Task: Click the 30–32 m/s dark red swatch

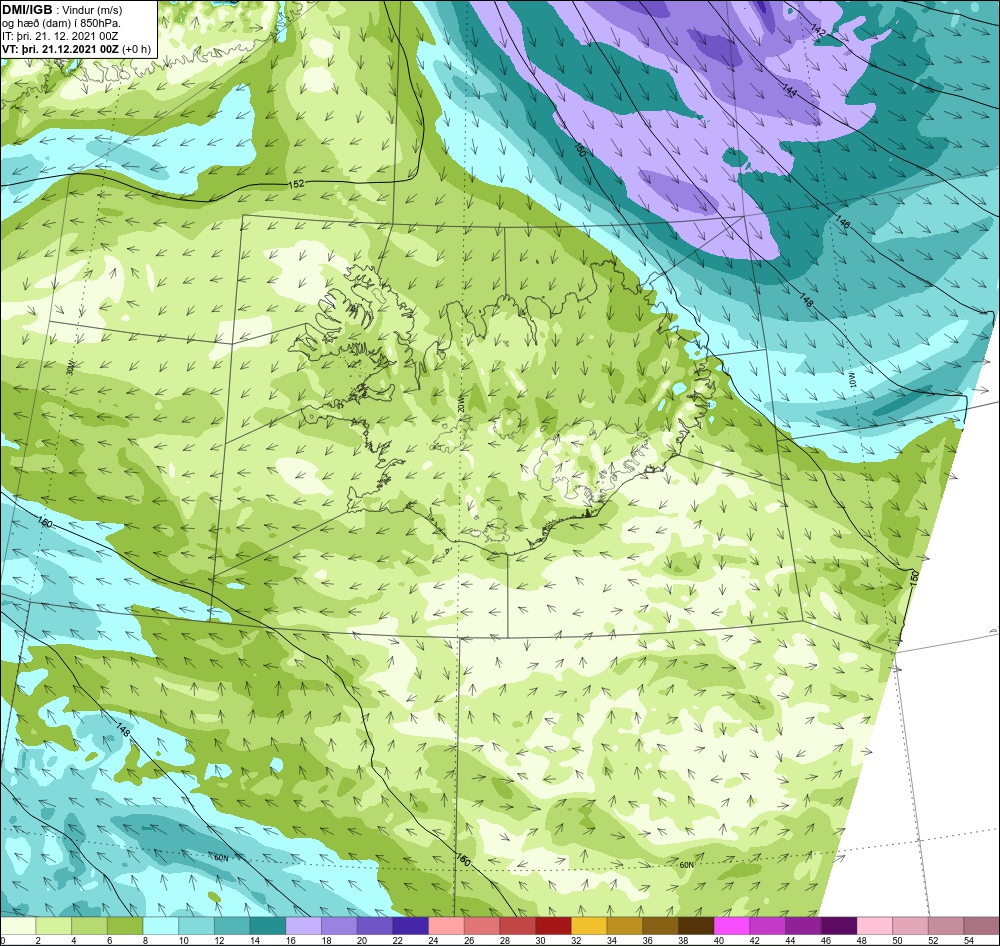Action: click(554, 926)
